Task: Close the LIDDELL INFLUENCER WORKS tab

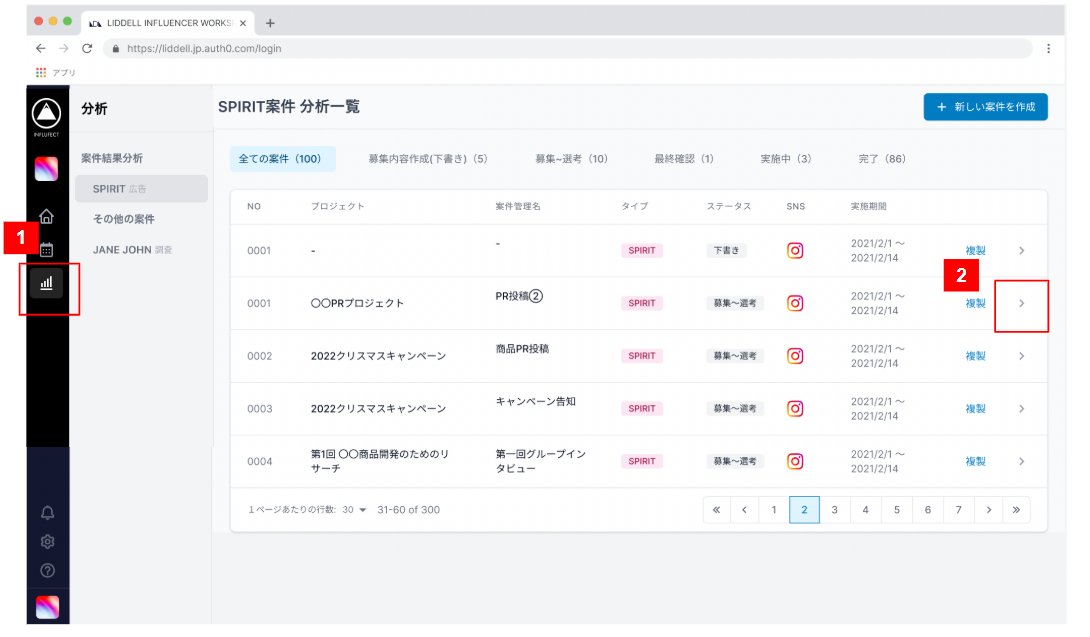Action: pyautogui.click(x=243, y=23)
